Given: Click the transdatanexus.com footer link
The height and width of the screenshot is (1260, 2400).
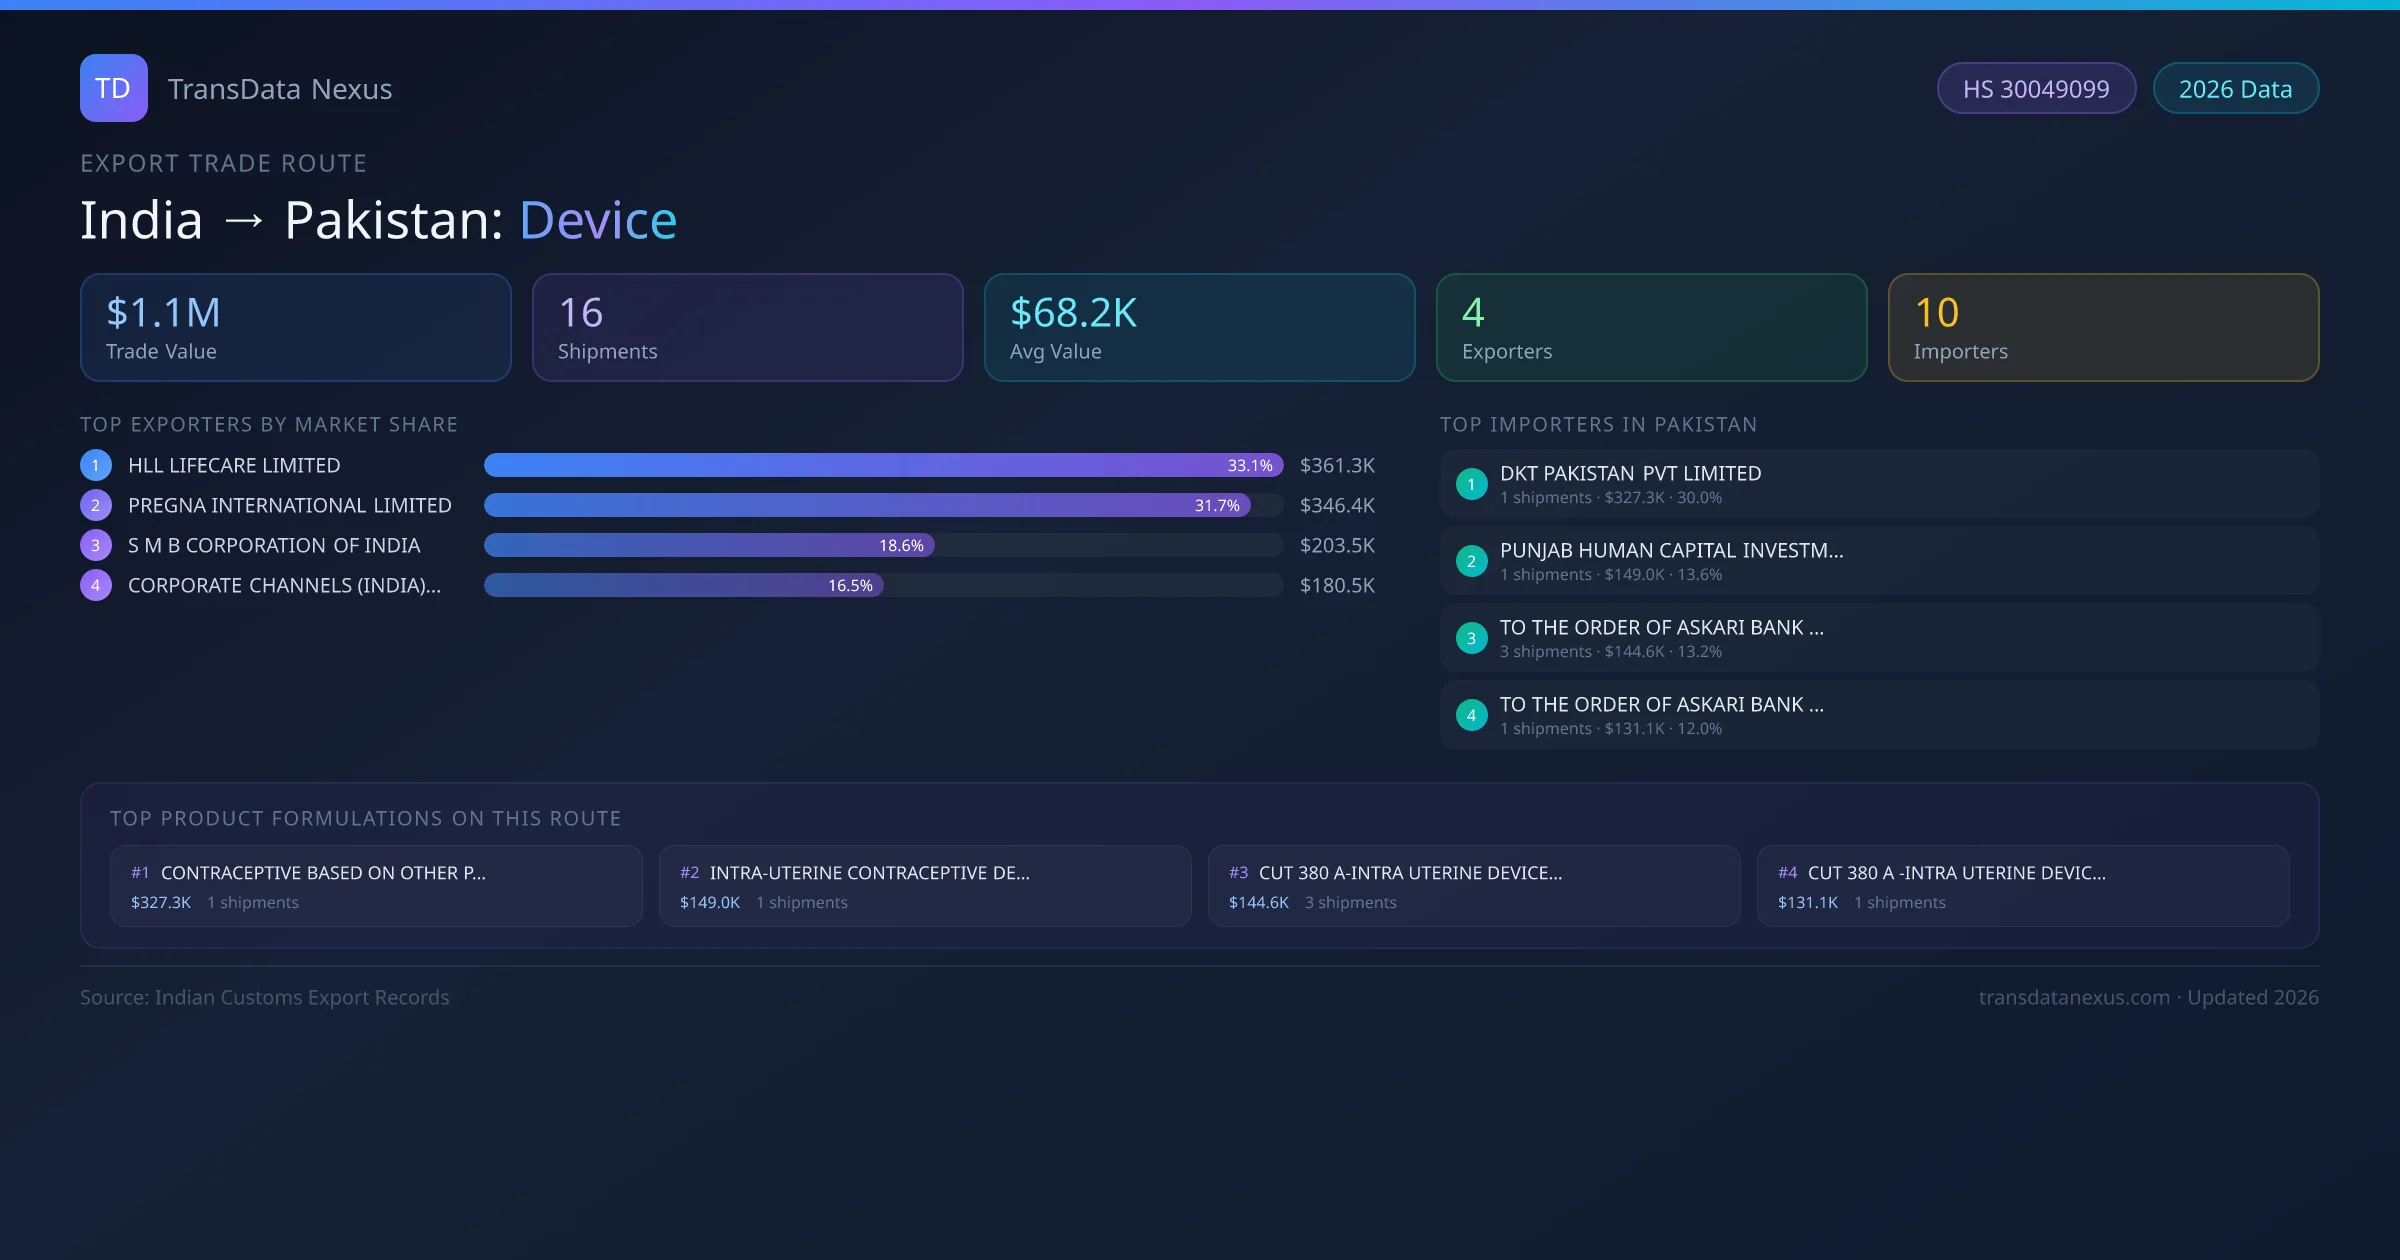Looking at the screenshot, I should coord(2073,997).
